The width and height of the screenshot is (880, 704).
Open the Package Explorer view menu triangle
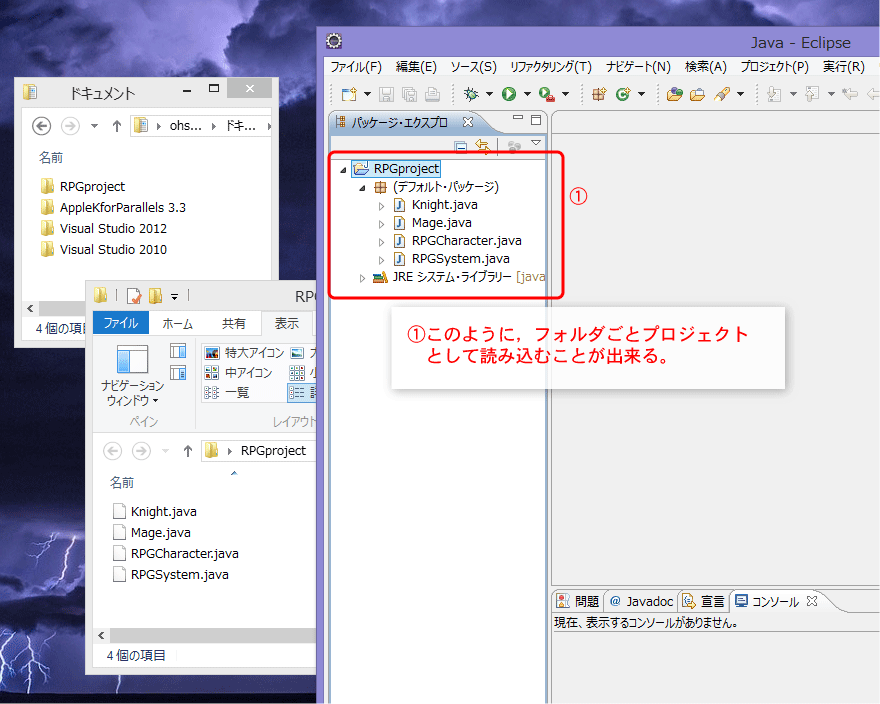[536, 143]
